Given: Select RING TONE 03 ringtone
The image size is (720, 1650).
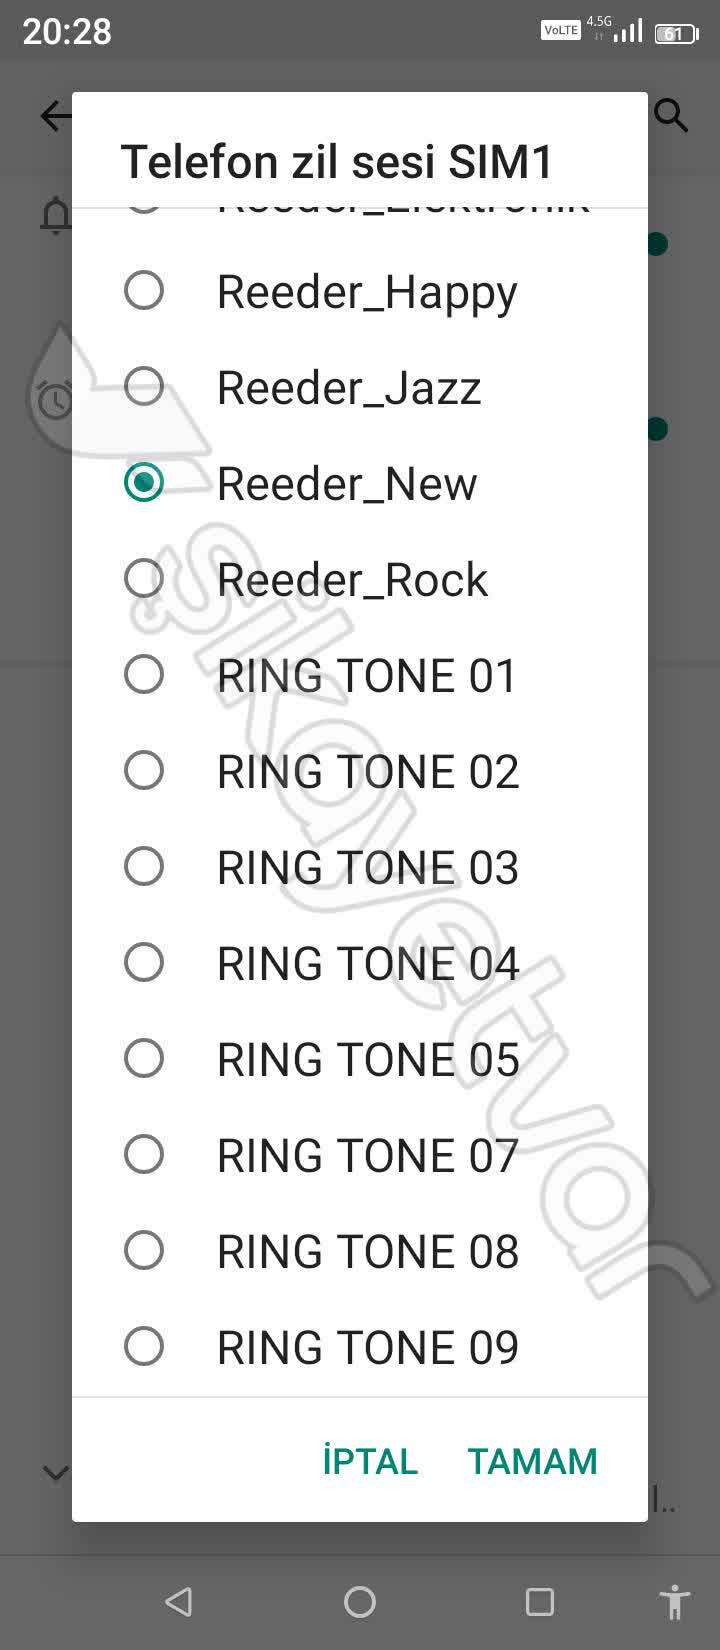Looking at the screenshot, I should tap(367, 867).
